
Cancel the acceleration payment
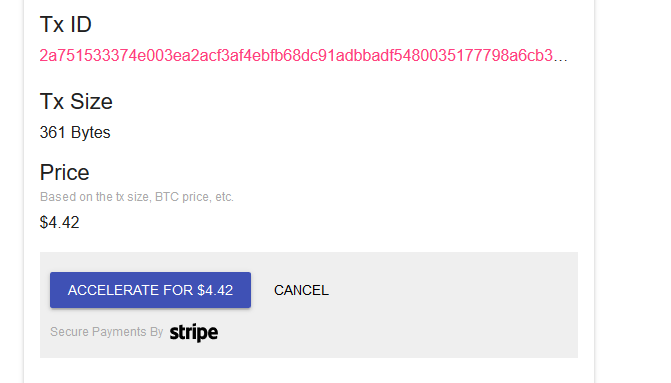click(301, 290)
